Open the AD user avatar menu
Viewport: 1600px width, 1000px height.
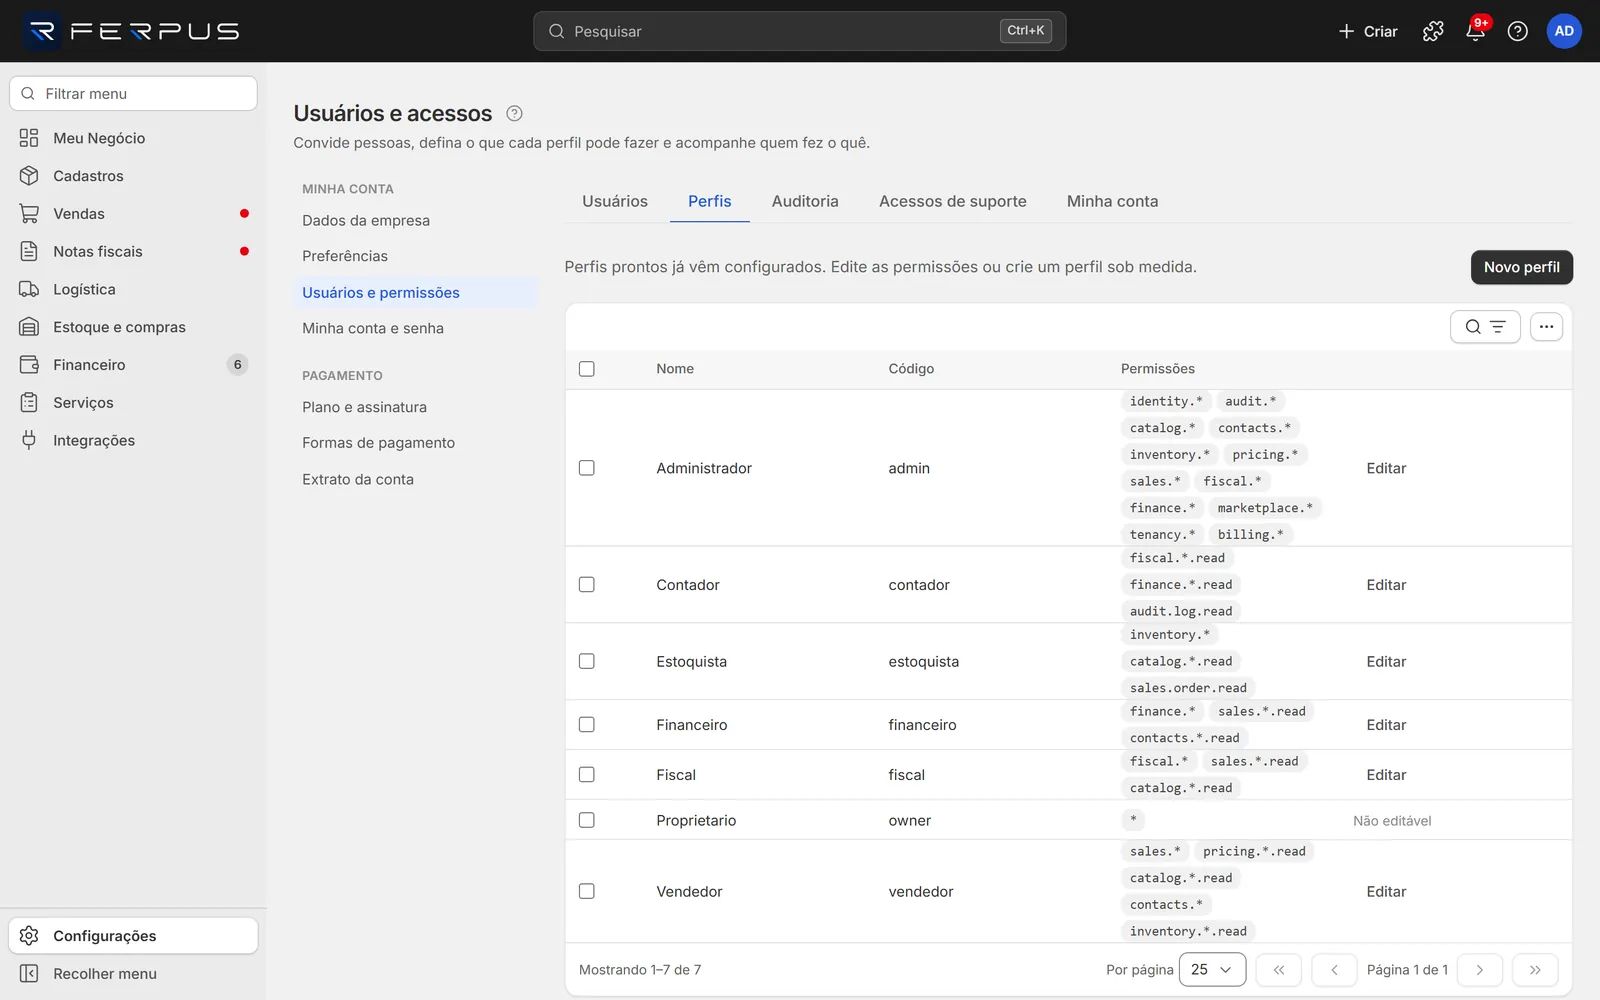tap(1564, 31)
